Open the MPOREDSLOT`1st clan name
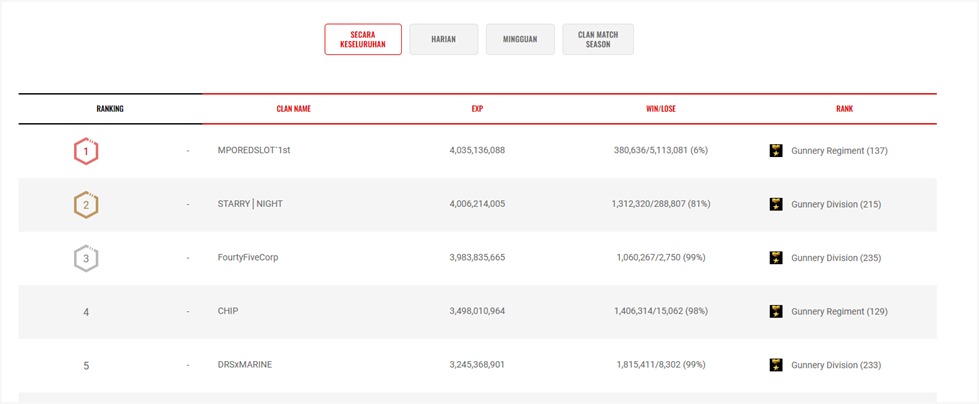This screenshot has width=979, height=404. (253, 151)
